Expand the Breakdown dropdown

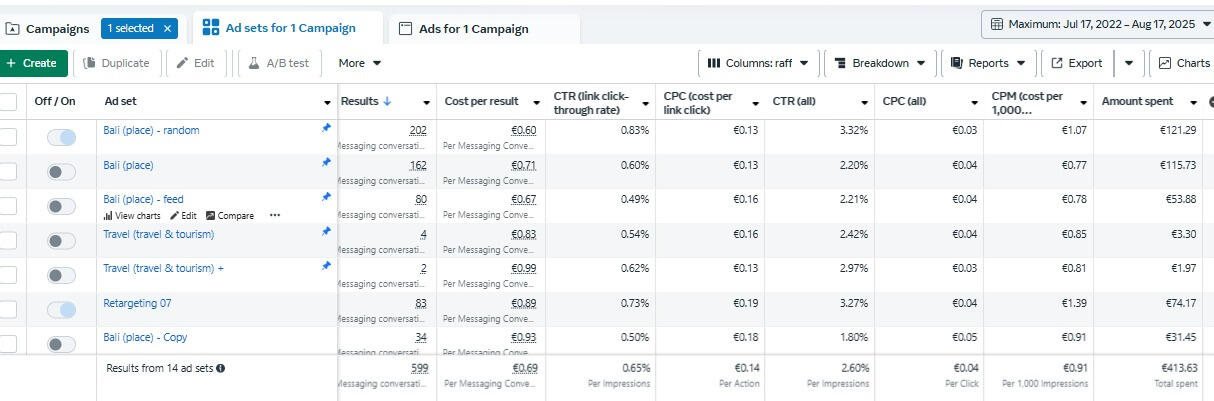click(x=880, y=63)
